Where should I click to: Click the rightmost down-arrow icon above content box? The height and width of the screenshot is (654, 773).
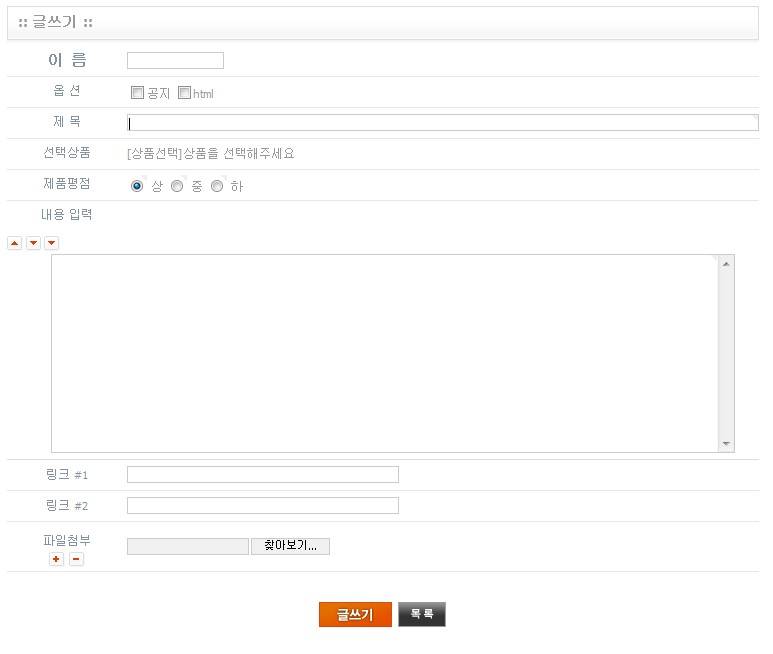pos(51,243)
